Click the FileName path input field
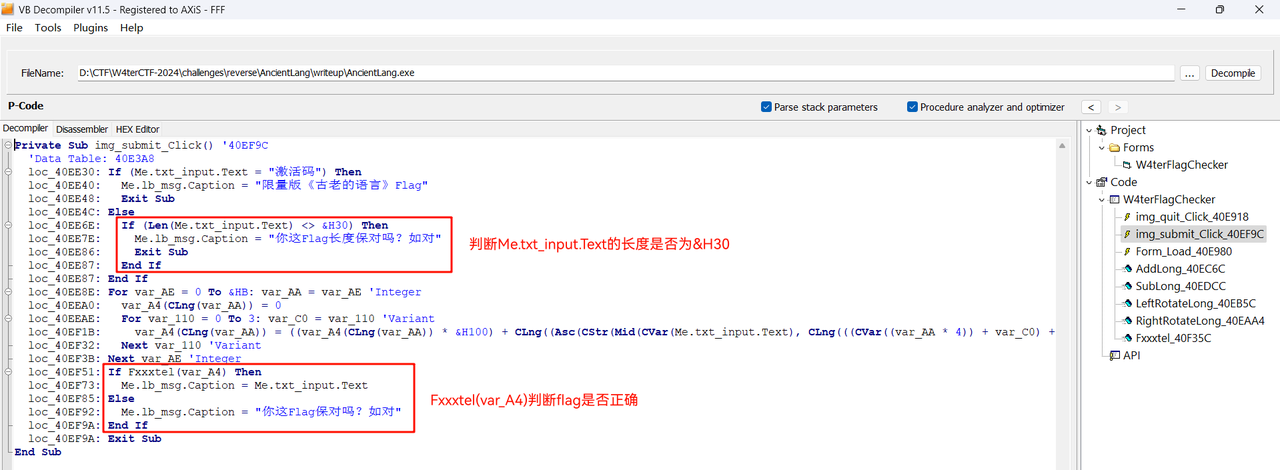Image resolution: width=1280 pixels, height=470 pixels. [625, 73]
